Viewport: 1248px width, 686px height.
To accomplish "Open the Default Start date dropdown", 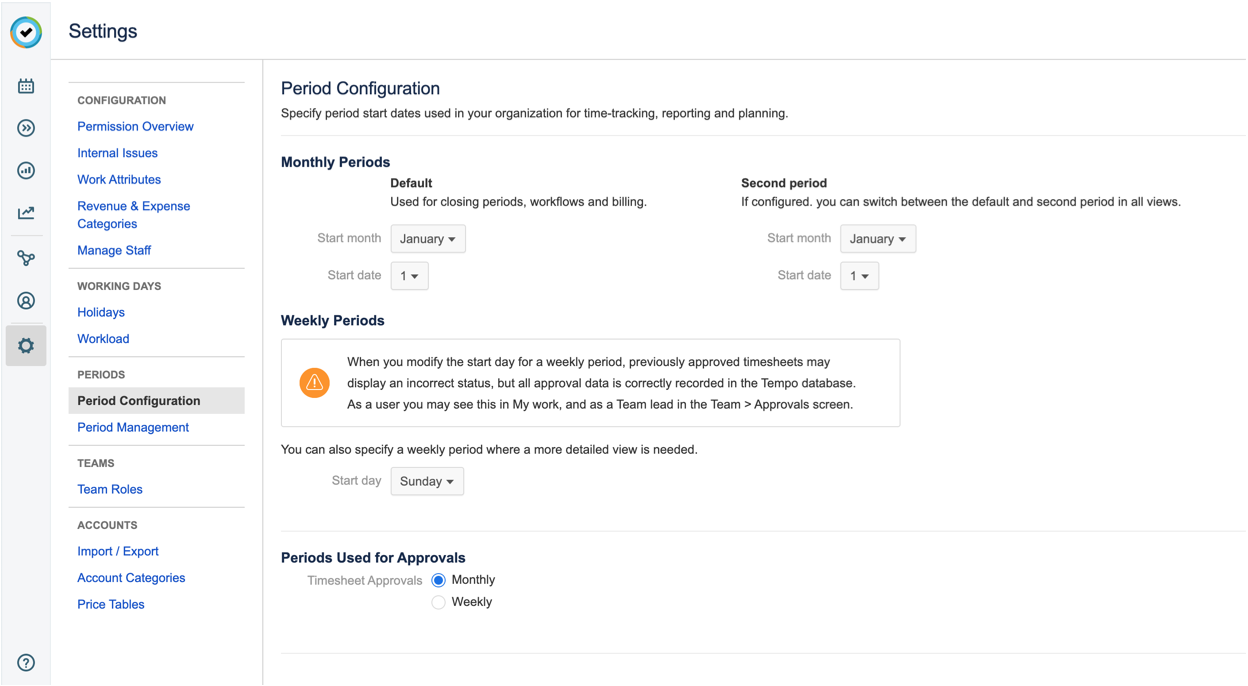I will tap(409, 276).
